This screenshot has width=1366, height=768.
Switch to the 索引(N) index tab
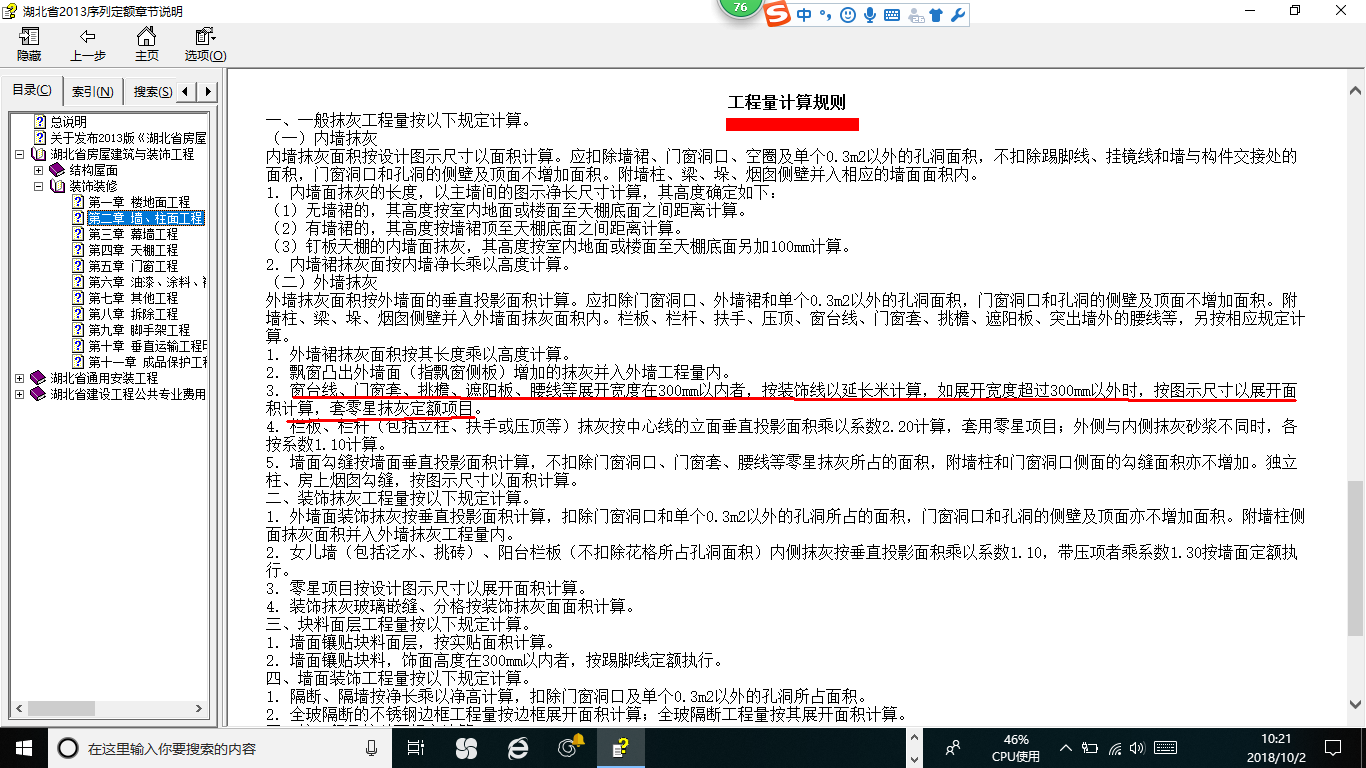pyautogui.click(x=93, y=92)
